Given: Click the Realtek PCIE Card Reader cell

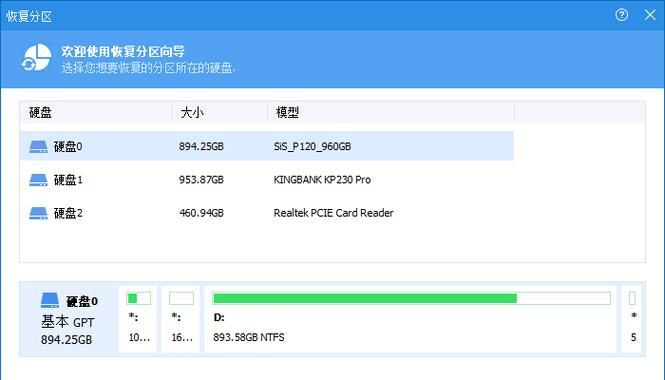Looking at the screenshot, I should pyautogui.click(x=333, y=213).
